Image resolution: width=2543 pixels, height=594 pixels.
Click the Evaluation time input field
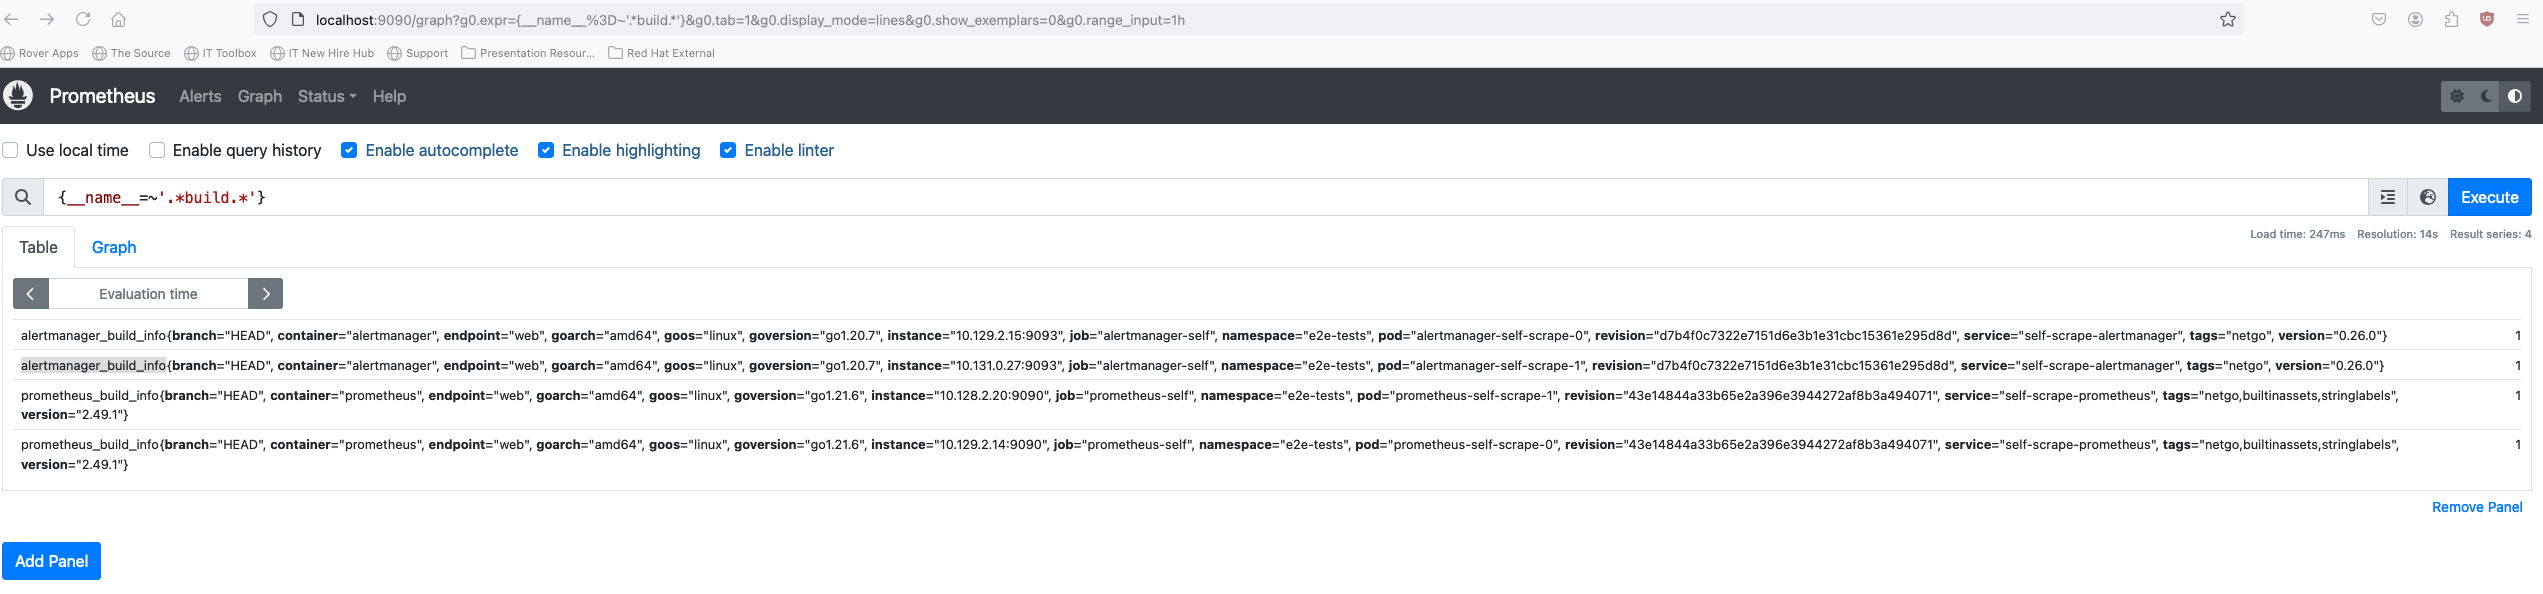(x=148, y=294)
